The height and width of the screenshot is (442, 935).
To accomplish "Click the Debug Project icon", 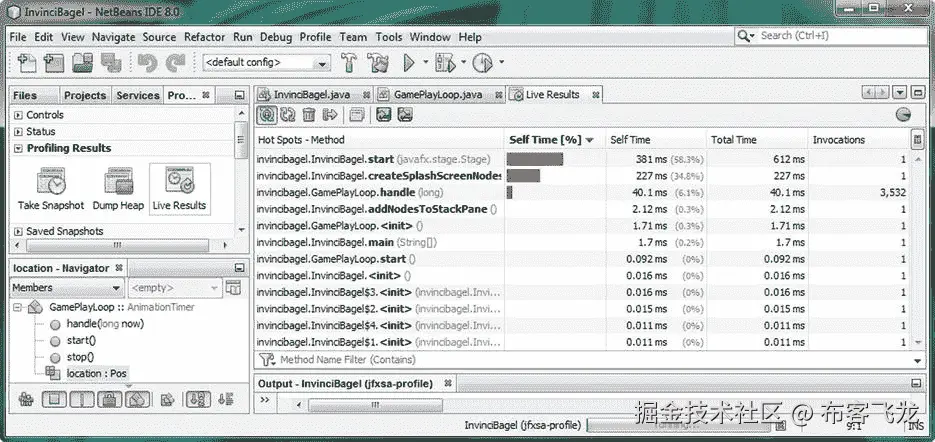I will click(x=444, y=62).
